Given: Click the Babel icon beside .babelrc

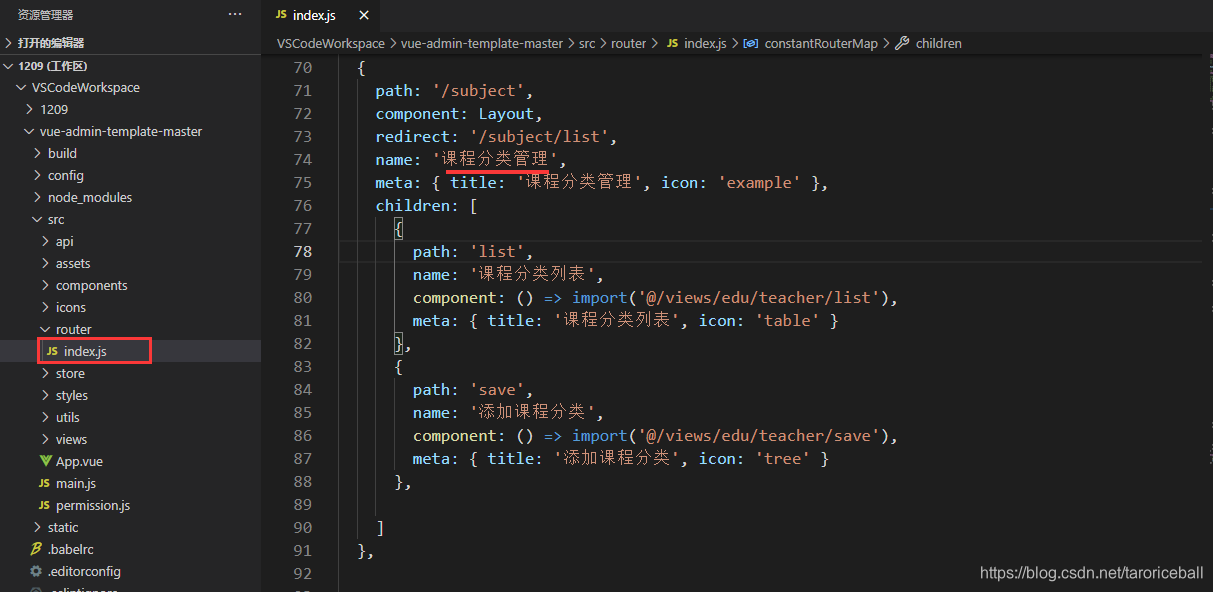Looking at the screenshot, I should (36, 549).
